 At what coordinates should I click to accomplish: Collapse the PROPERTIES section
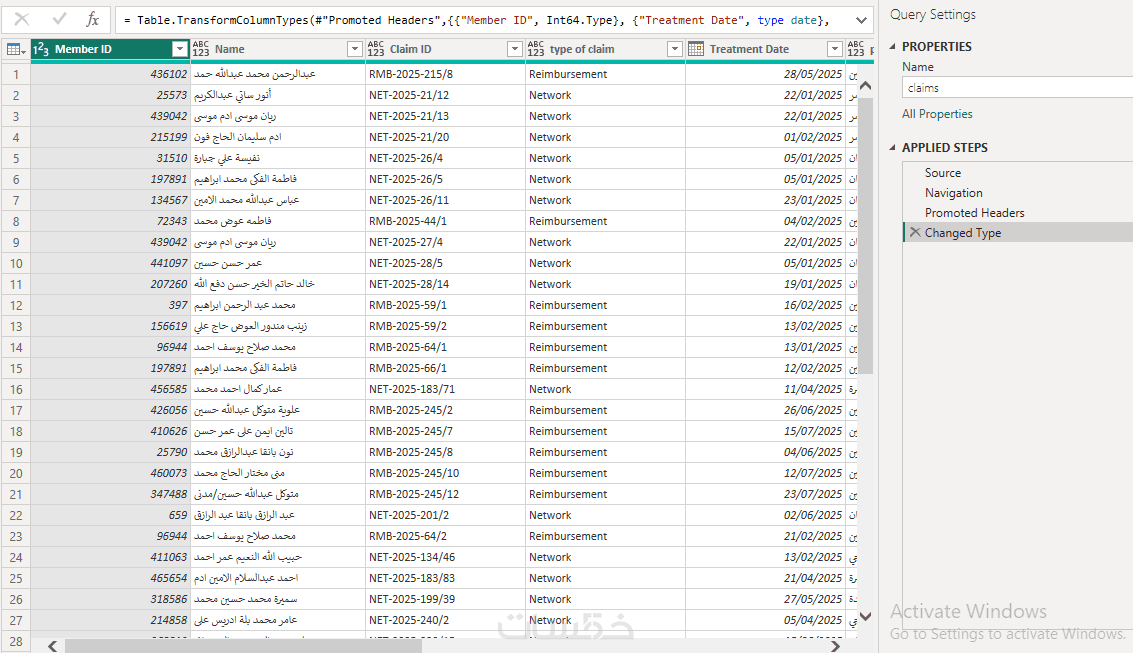click(892, 46)
